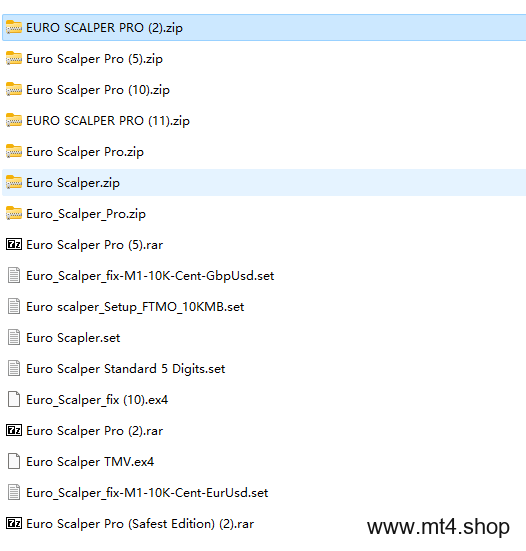The height and width of the screenshot is (551, 526).
Task: Select file name Euro Scalper Pro.zip
Action: (x=85, y=152)
